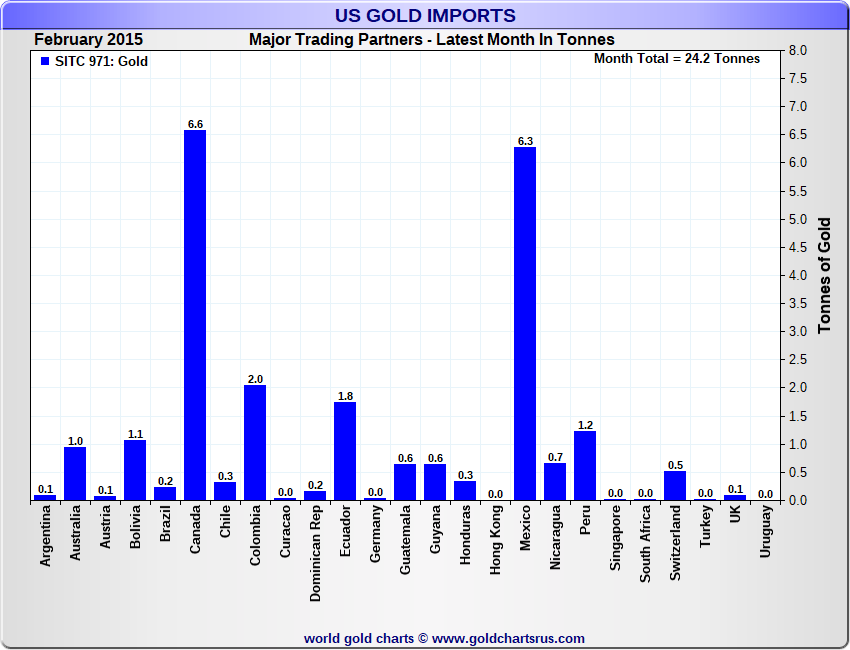Click the '1.8' value above Ecuador
Screen dimensions: 850x650
point(345,396)
